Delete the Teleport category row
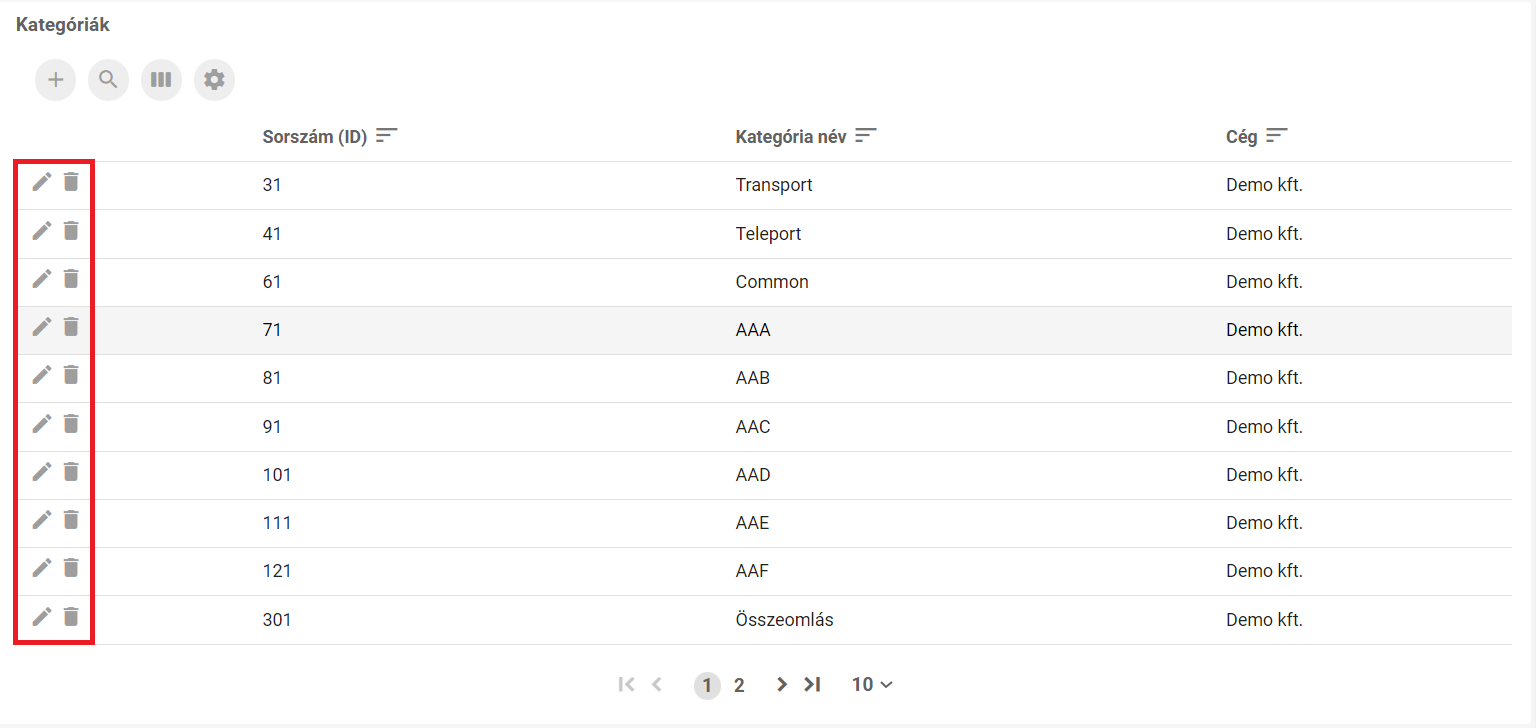1536x728 pixels. tap(70, 231)
